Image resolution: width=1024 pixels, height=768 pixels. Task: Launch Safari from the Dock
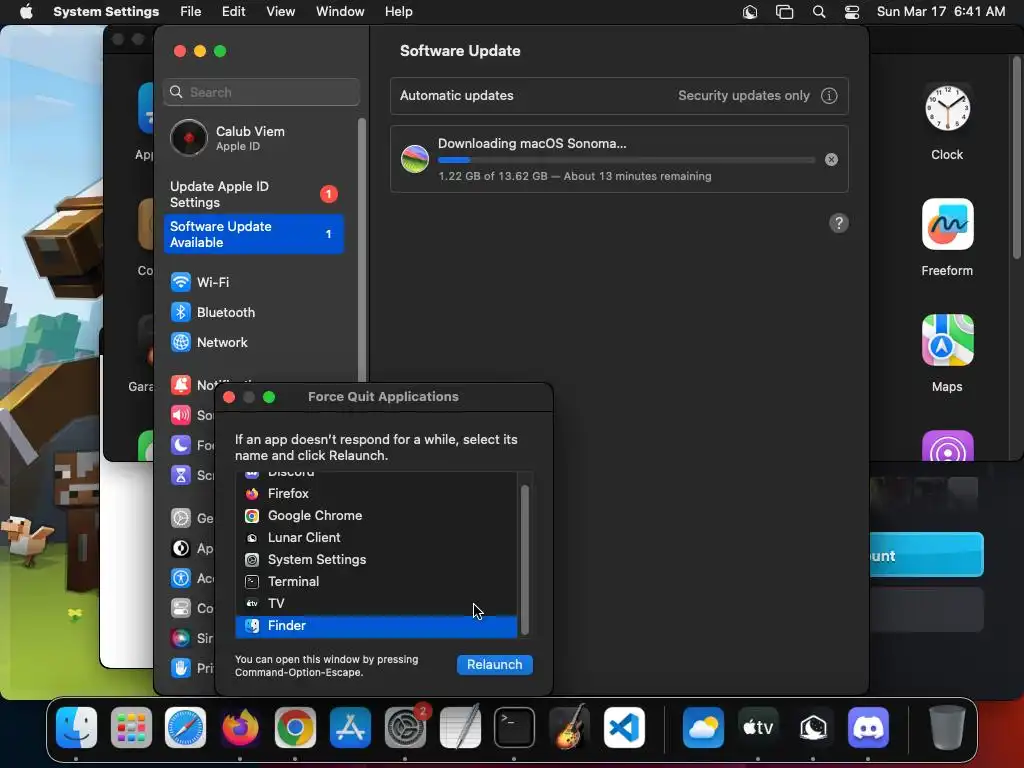click(185, 727)
